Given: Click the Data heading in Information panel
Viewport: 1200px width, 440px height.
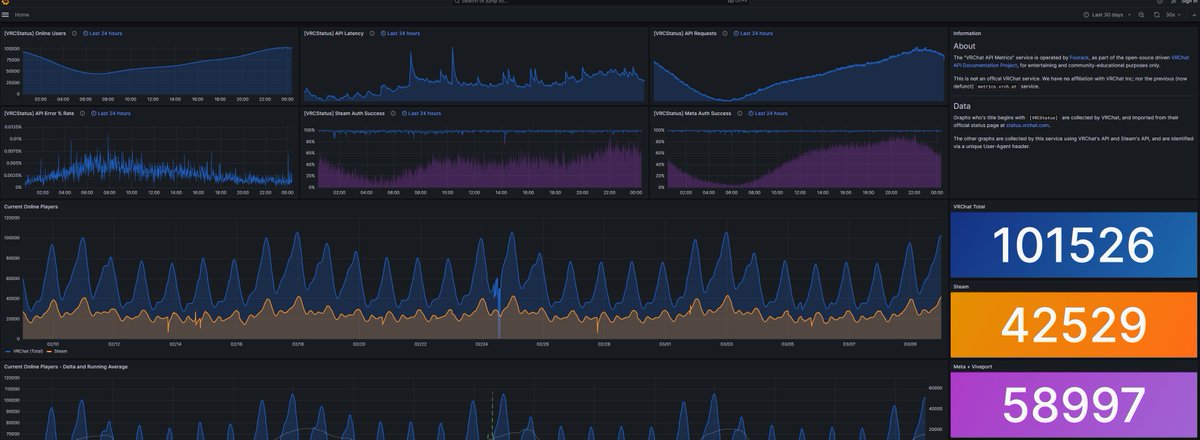Looking at the screenshot, I should point(962,105).
